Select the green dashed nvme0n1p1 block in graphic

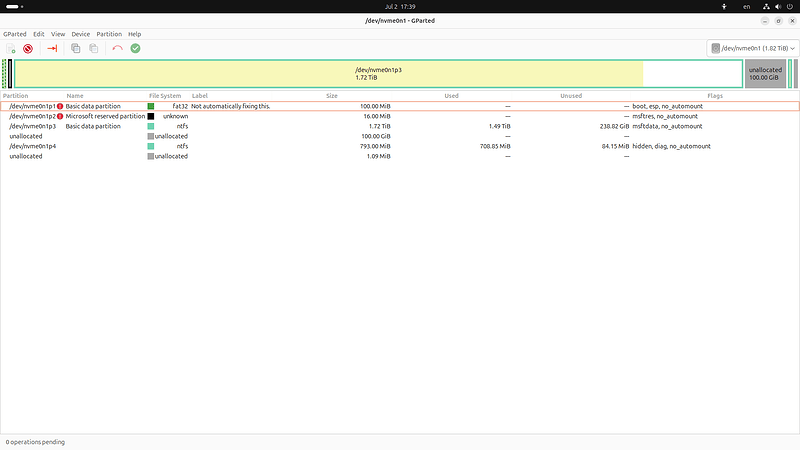[4, 74]
